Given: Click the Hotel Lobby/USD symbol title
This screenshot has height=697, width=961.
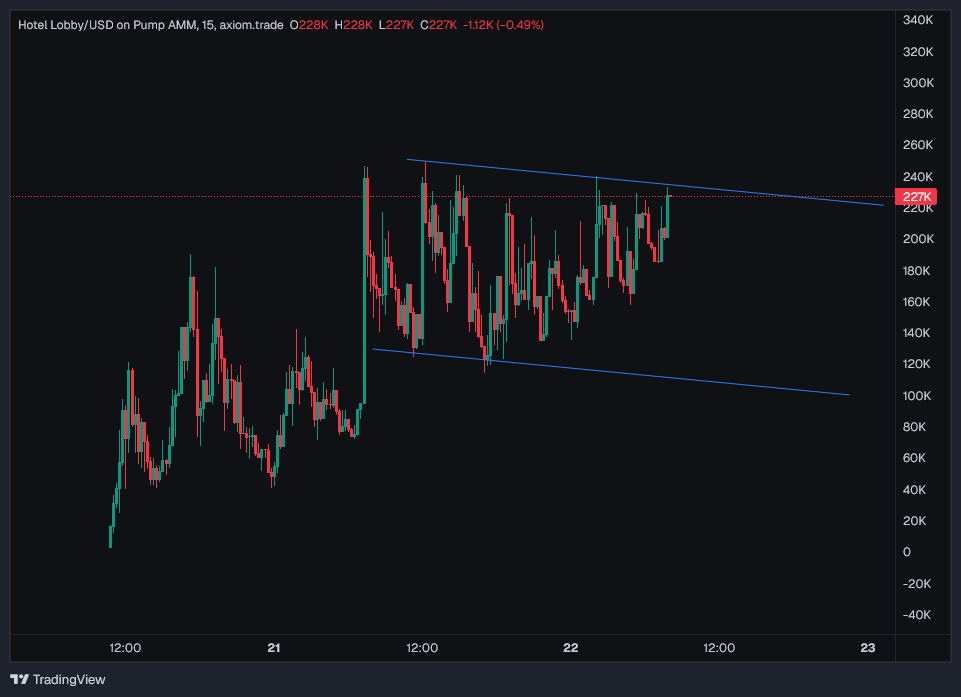Looking at the screenshot, I should pos(150,25).
